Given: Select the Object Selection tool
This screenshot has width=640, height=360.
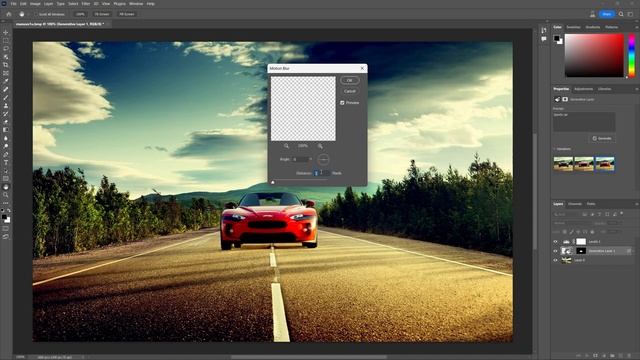Looking at the screenshot, I should (6, 57).
